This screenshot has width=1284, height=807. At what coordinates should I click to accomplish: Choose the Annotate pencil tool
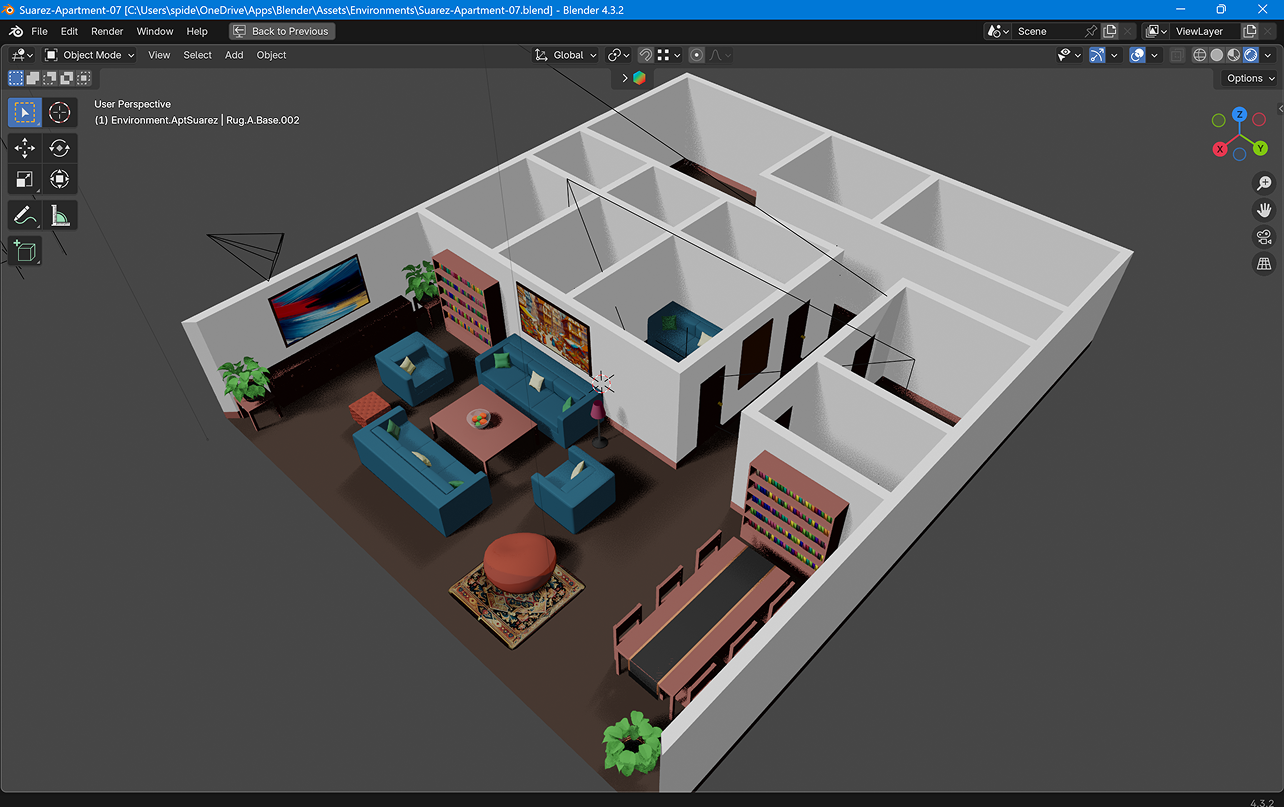click(x=25, y=215)
